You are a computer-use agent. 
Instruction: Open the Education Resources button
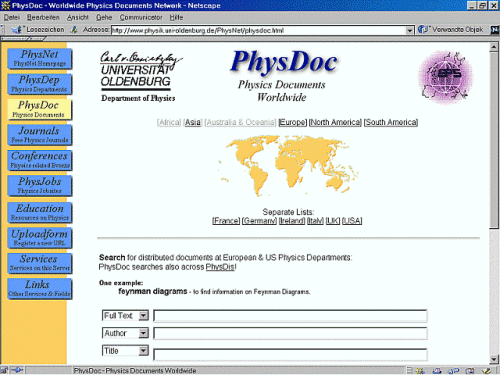pyautogui.click(x=40, y=212)
